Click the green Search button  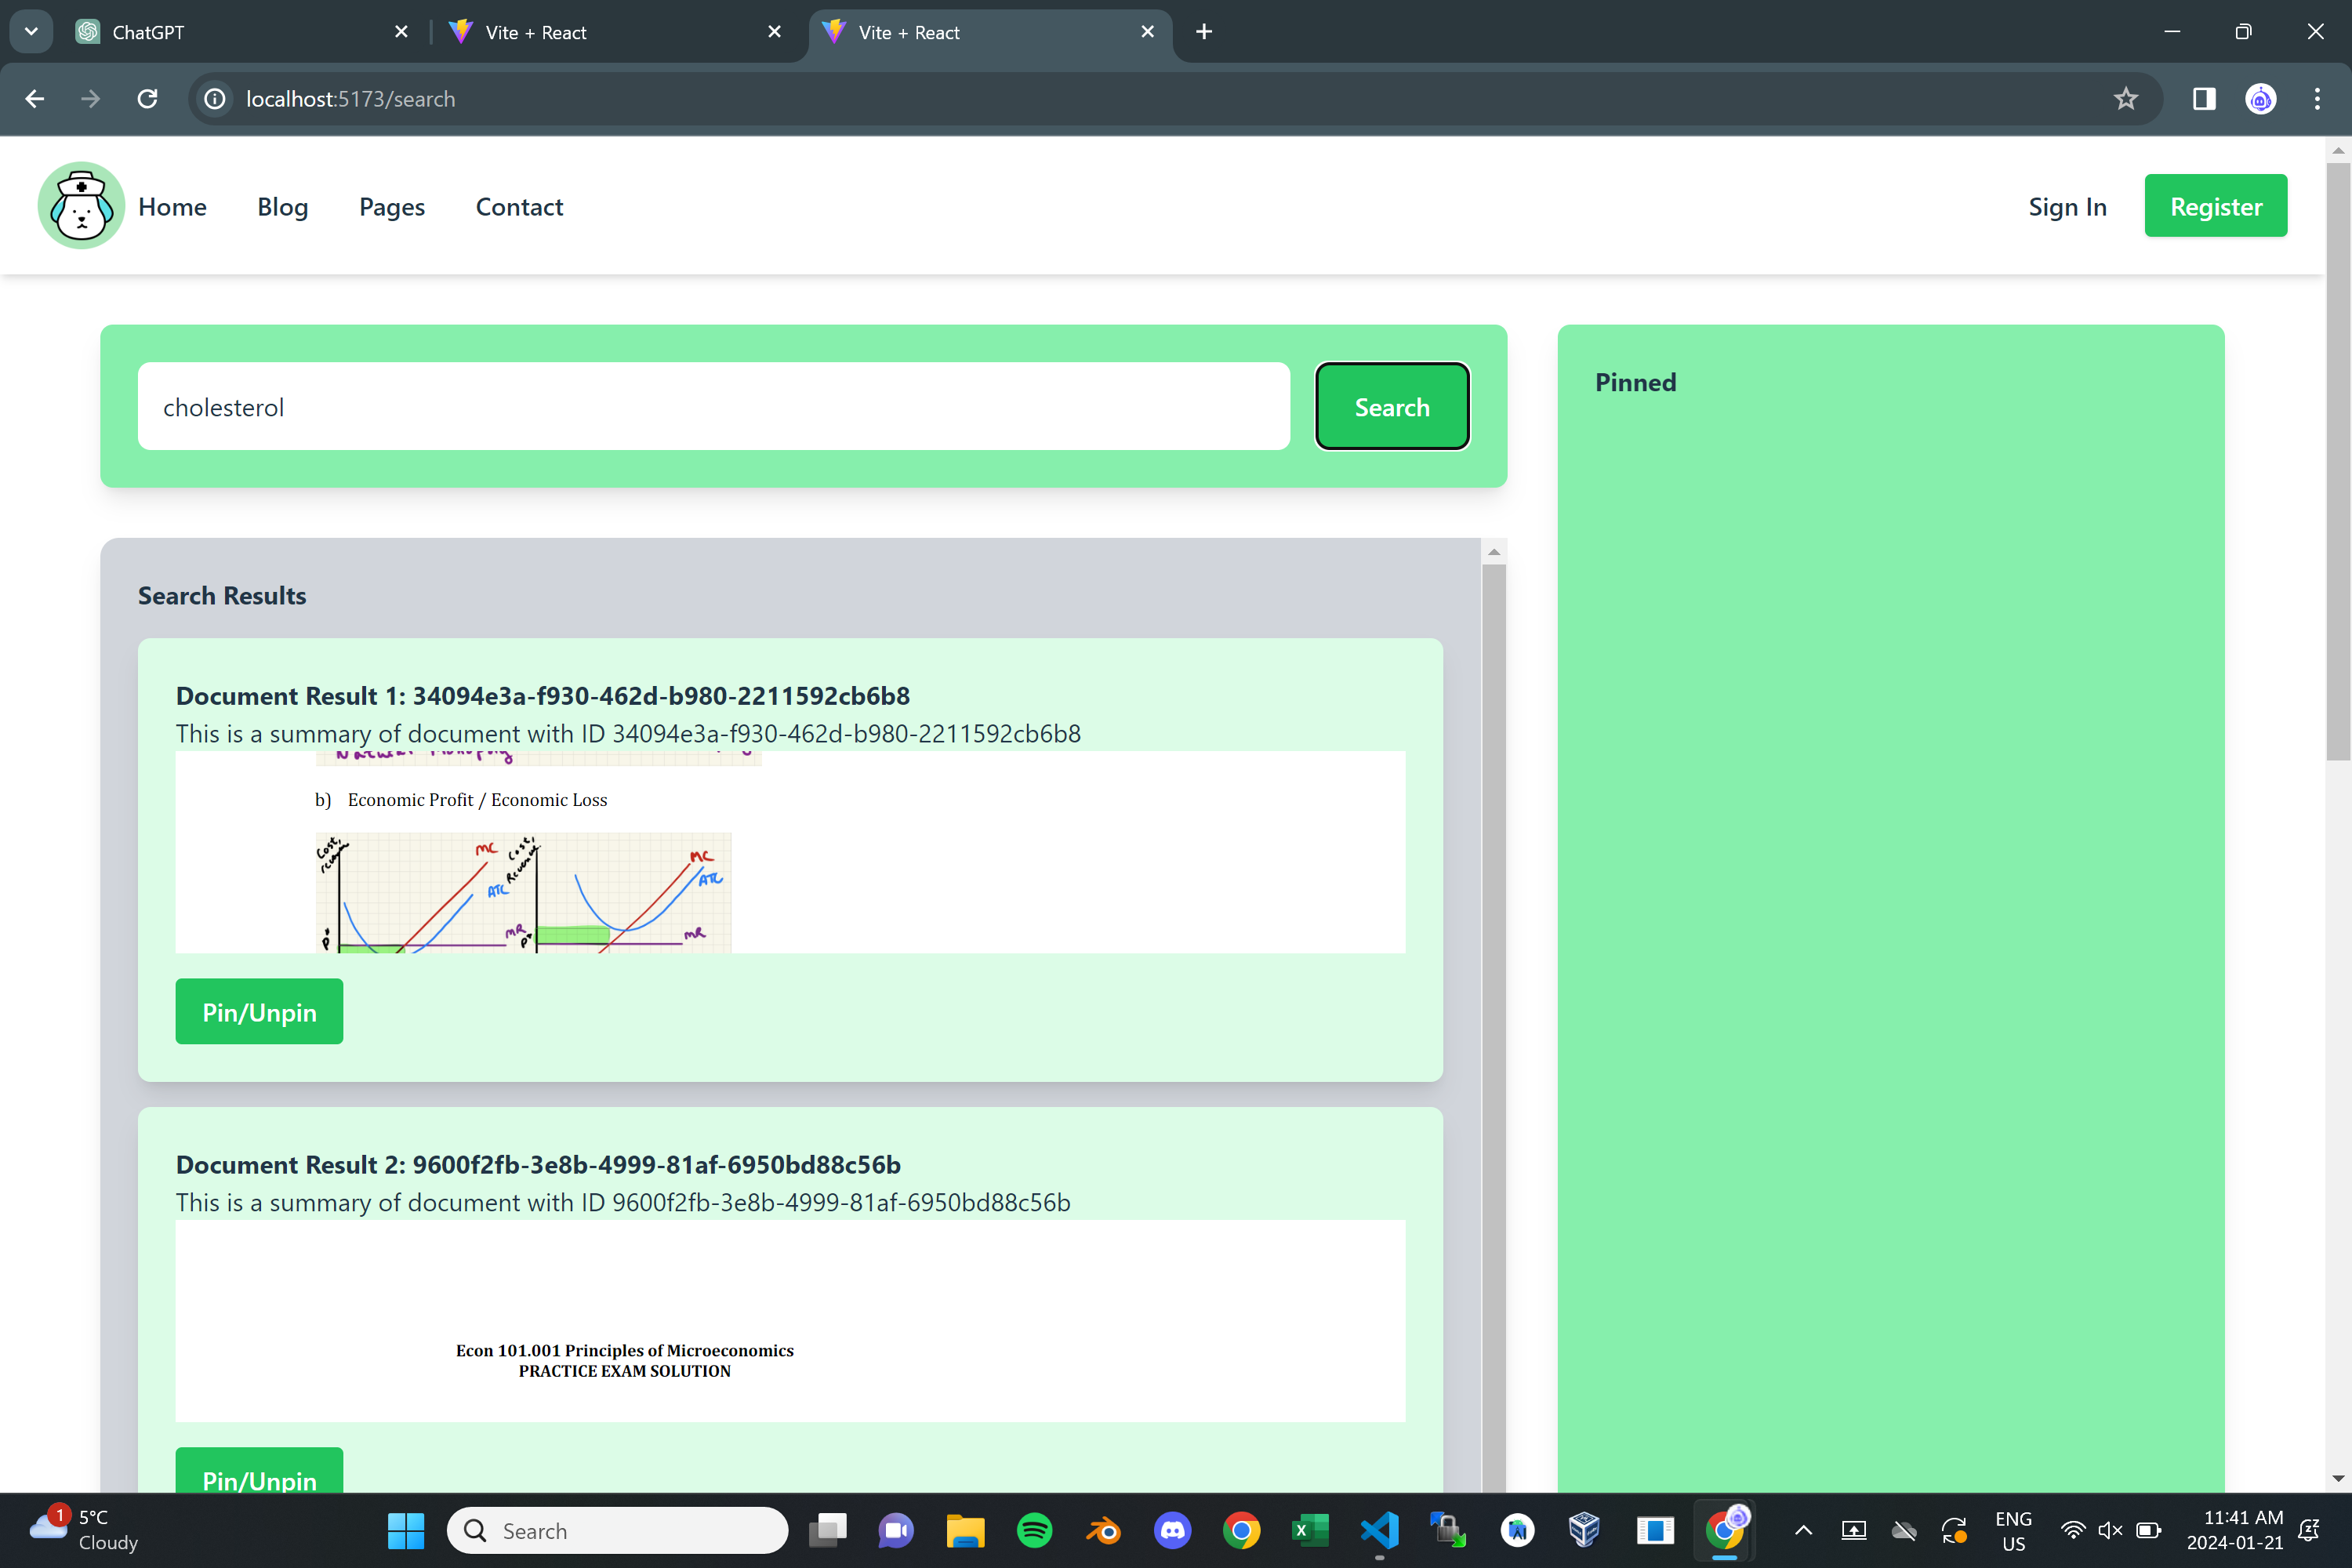click(1391, 407)
